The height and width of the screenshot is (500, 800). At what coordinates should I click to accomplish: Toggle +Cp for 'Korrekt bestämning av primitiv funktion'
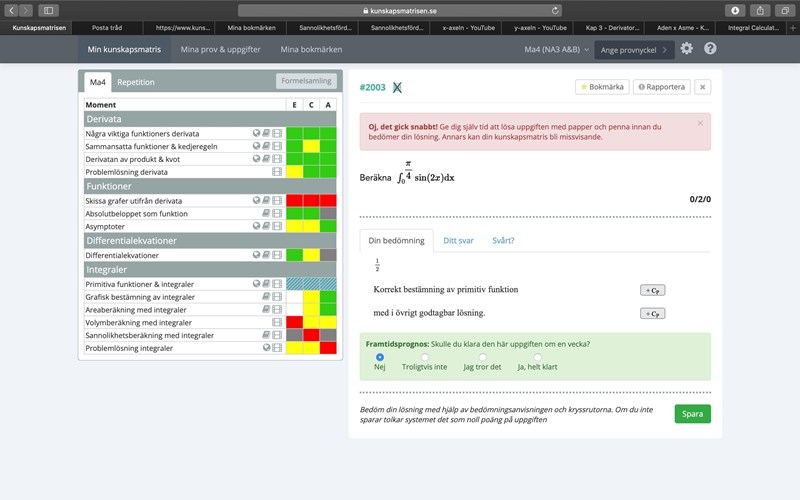click(x=652, y=290)
